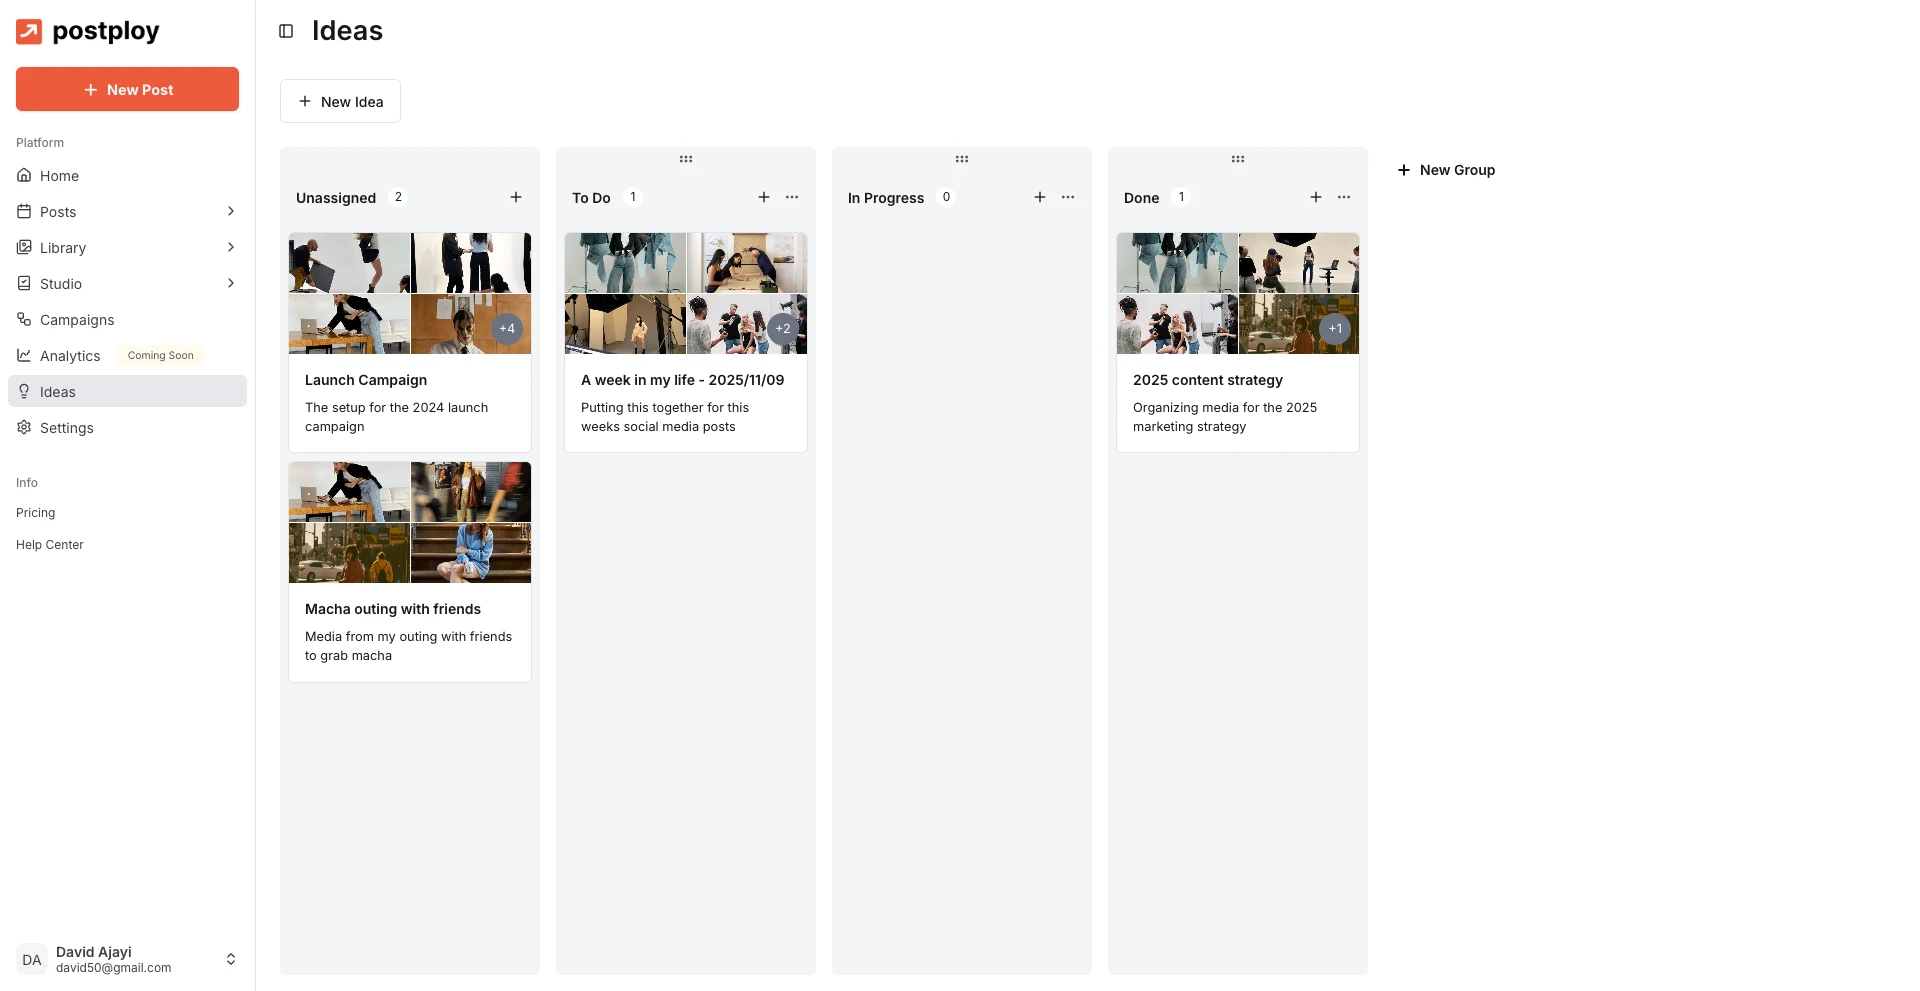Click the Done column header

click(1141, 198)
